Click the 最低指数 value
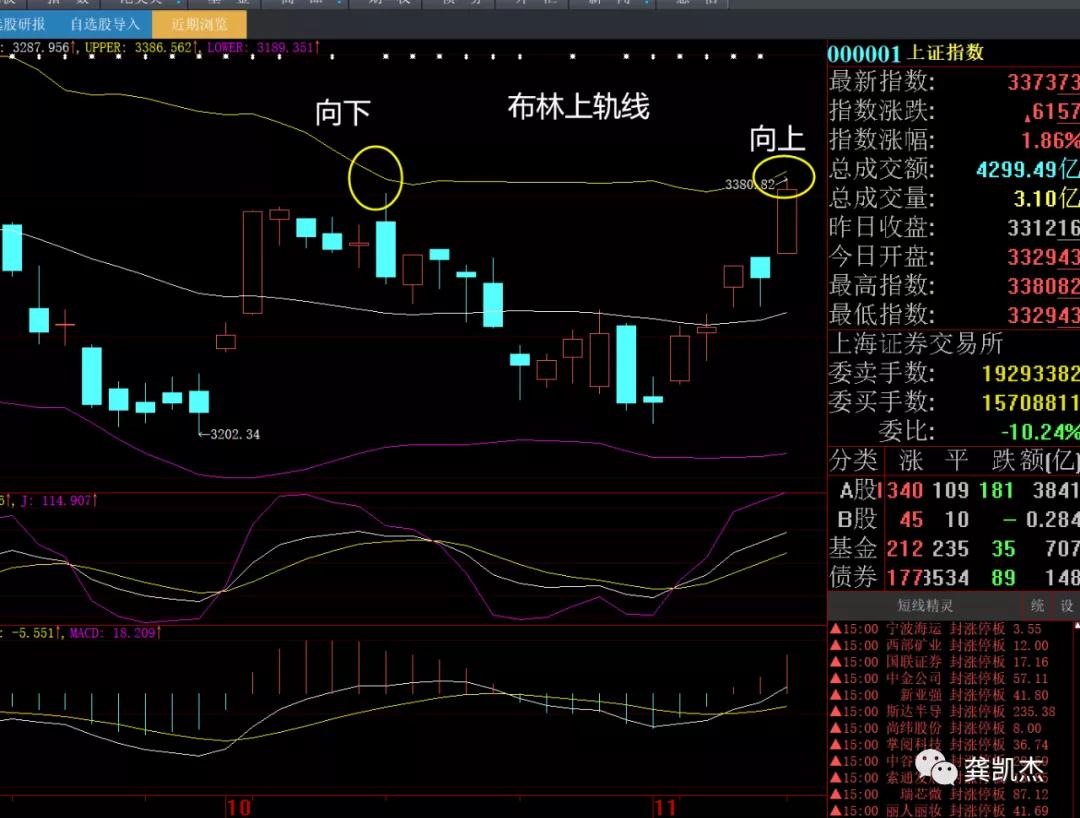Viewport: 1080px width, 818px height. click(1043, 315)
